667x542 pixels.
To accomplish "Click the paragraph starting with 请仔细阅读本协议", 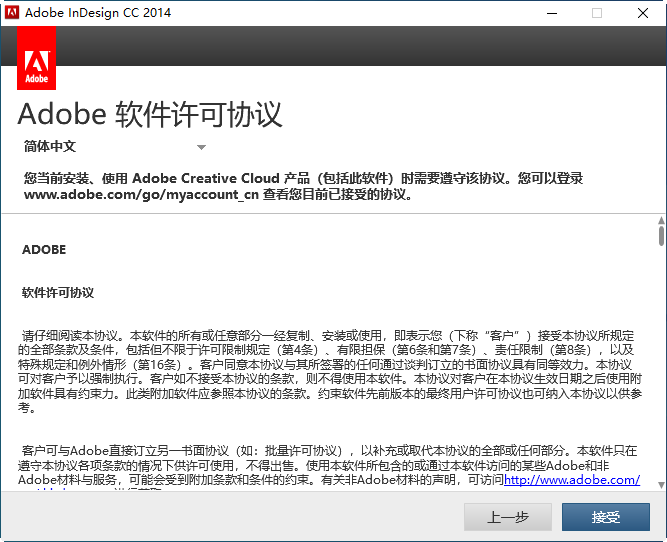I will 330,371.
